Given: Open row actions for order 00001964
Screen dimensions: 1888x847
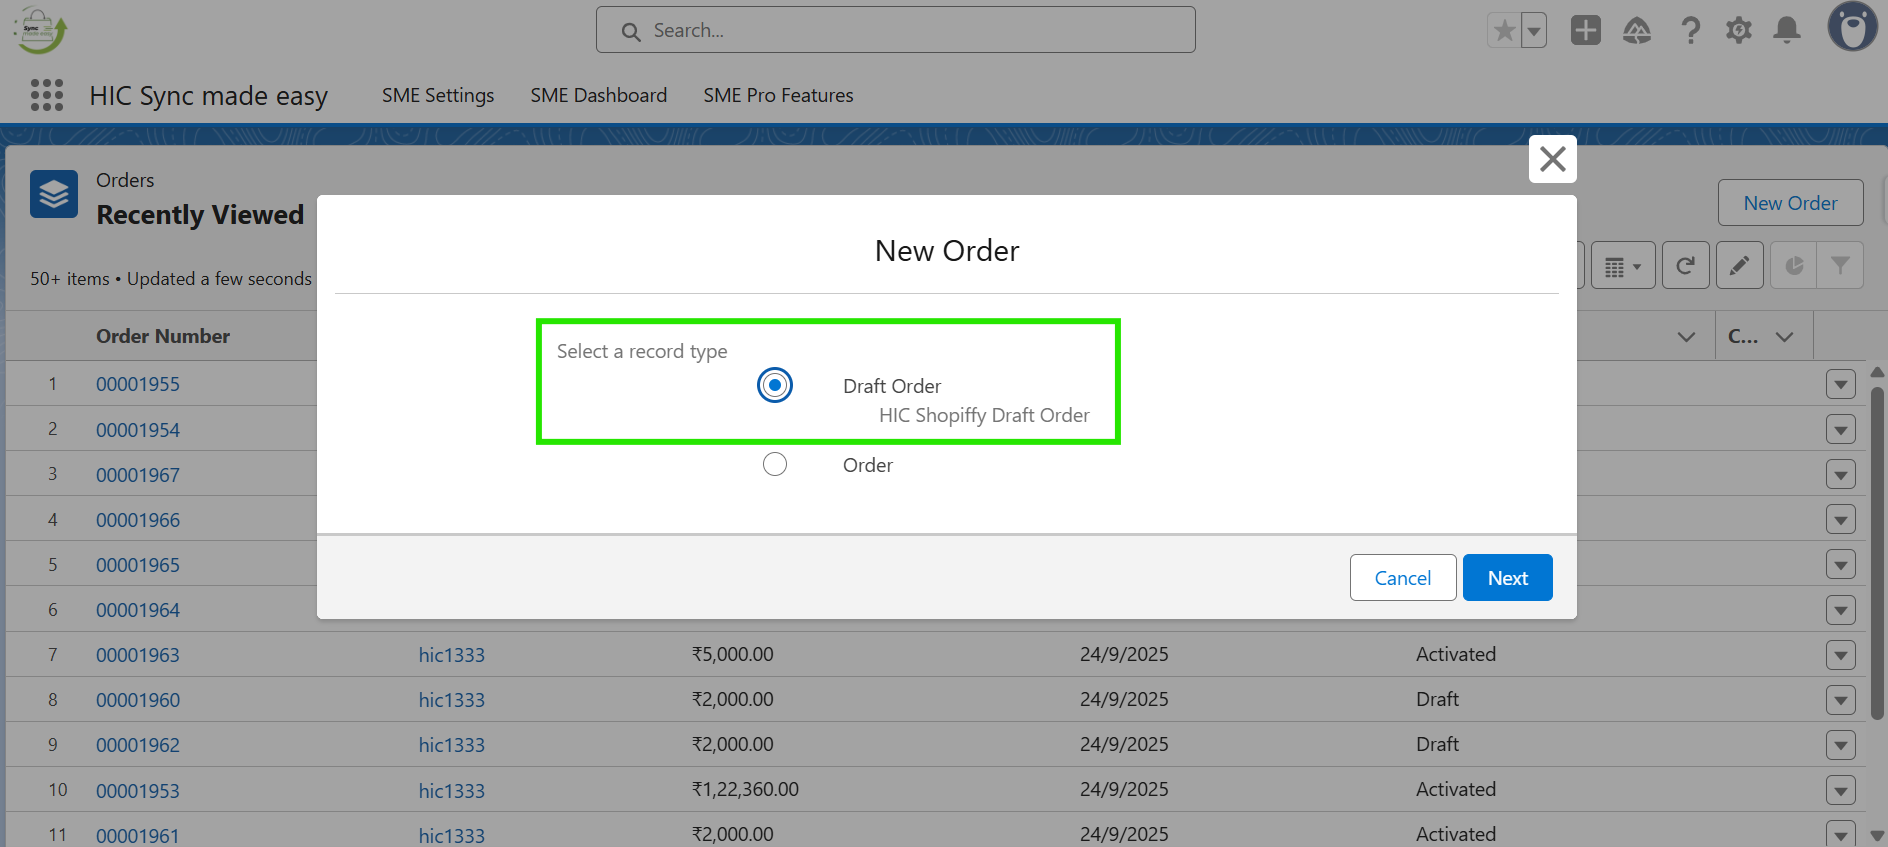Looking at the screenshot, I should coord(1841,610).
